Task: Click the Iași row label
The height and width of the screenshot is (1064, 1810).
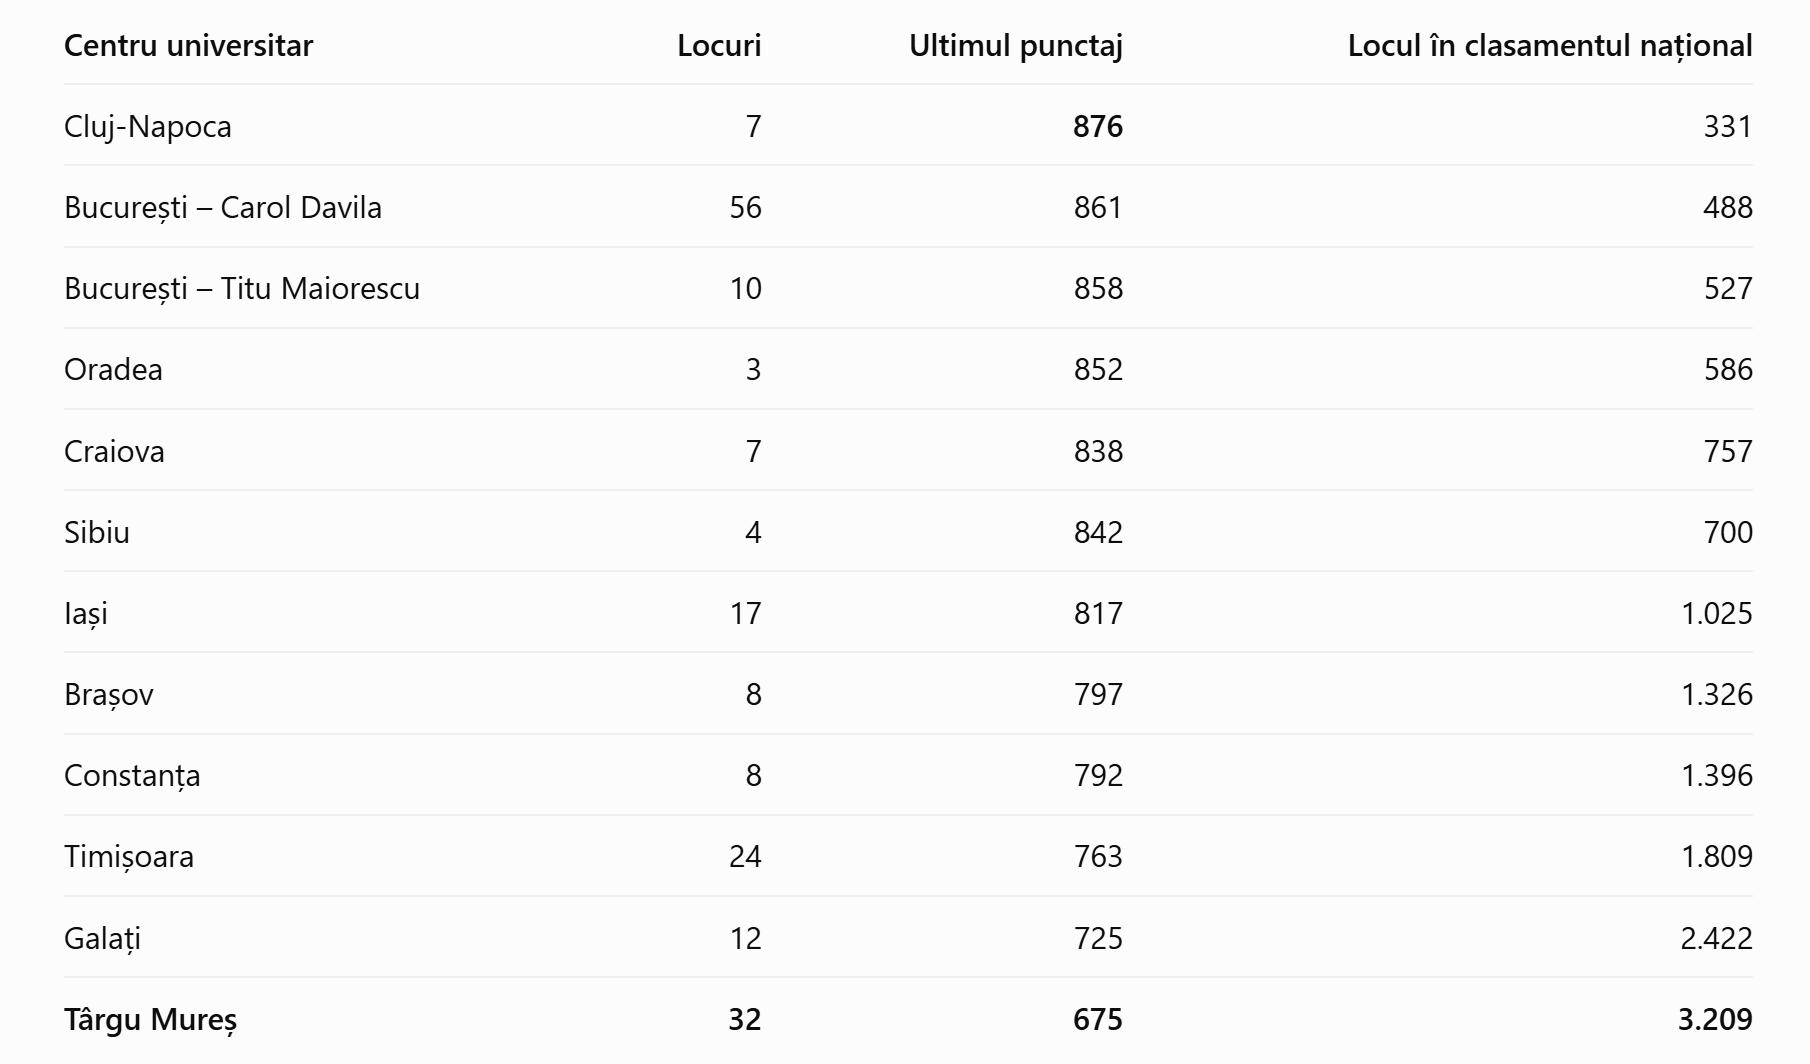Action: pos(86,614)
